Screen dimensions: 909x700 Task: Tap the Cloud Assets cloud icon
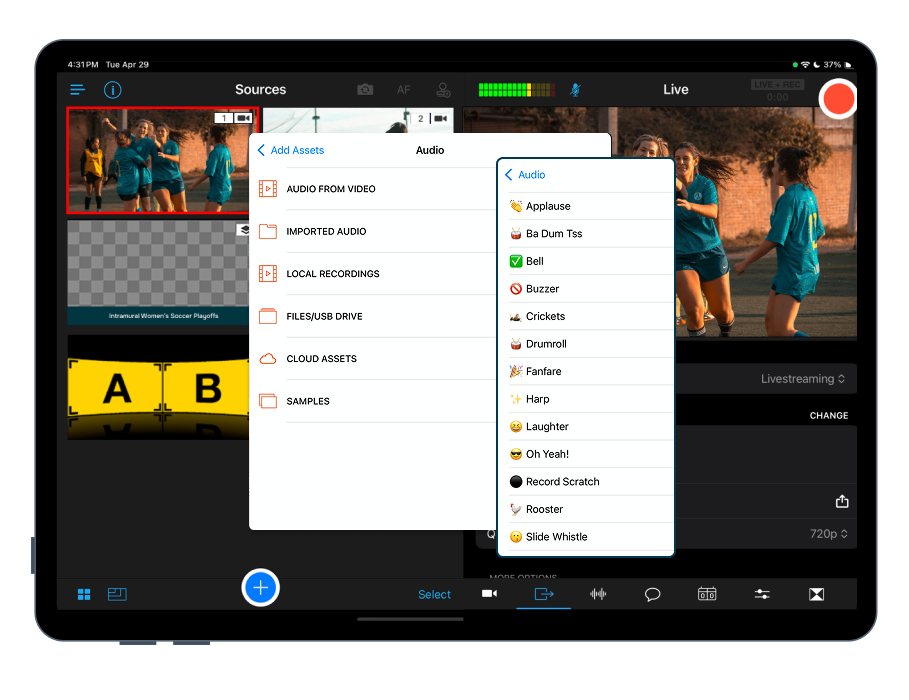pos(267,359)
